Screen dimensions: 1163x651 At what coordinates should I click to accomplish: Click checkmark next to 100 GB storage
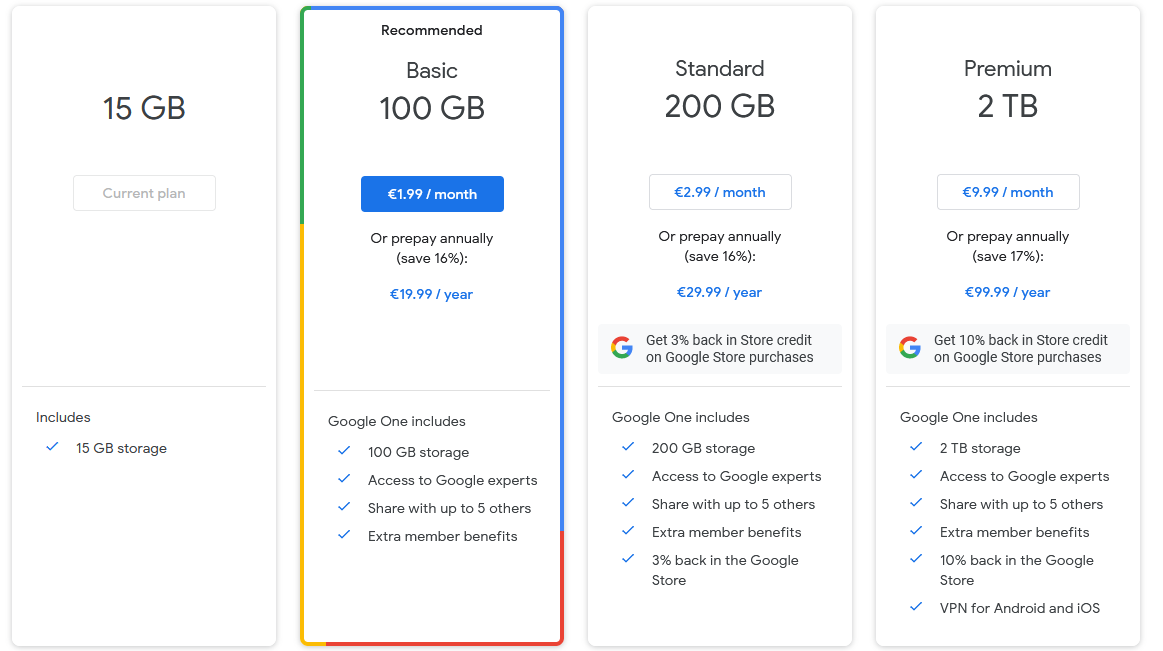345,451
